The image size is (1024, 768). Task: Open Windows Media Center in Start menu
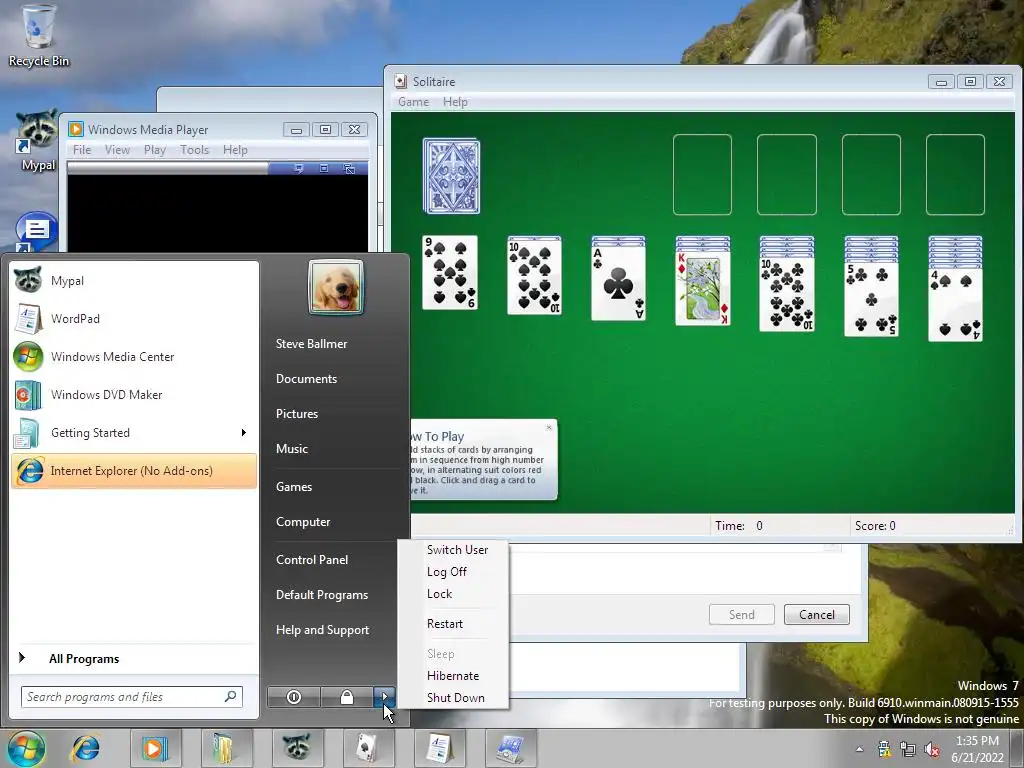pos(134,357)
